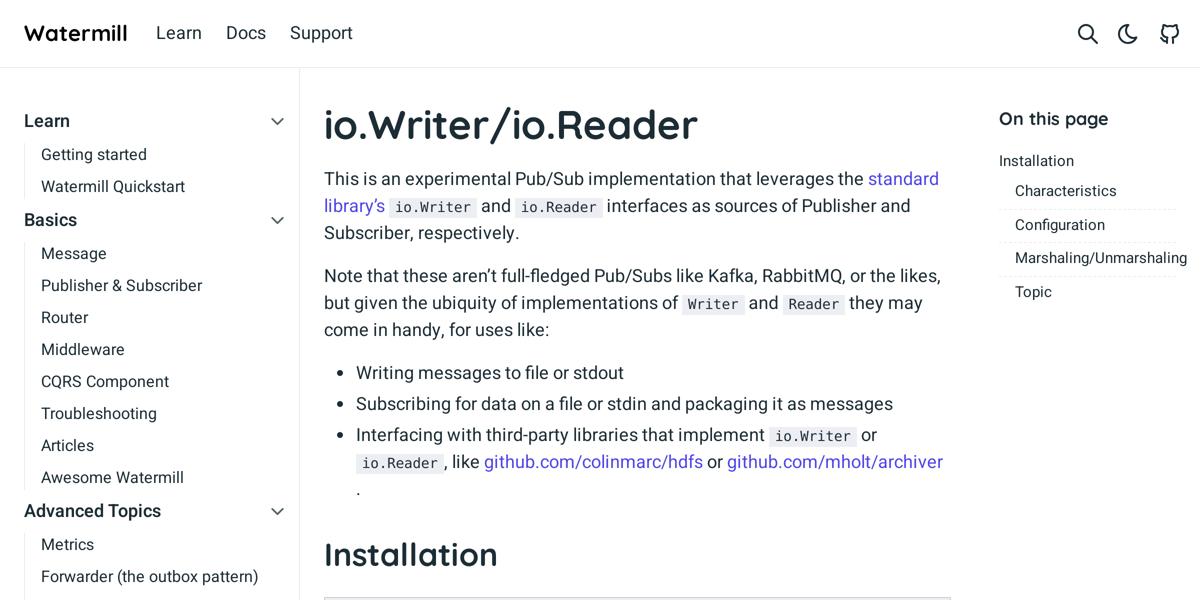Open the Support menu item
1200x600 pixels.
[x=321, y=33]
